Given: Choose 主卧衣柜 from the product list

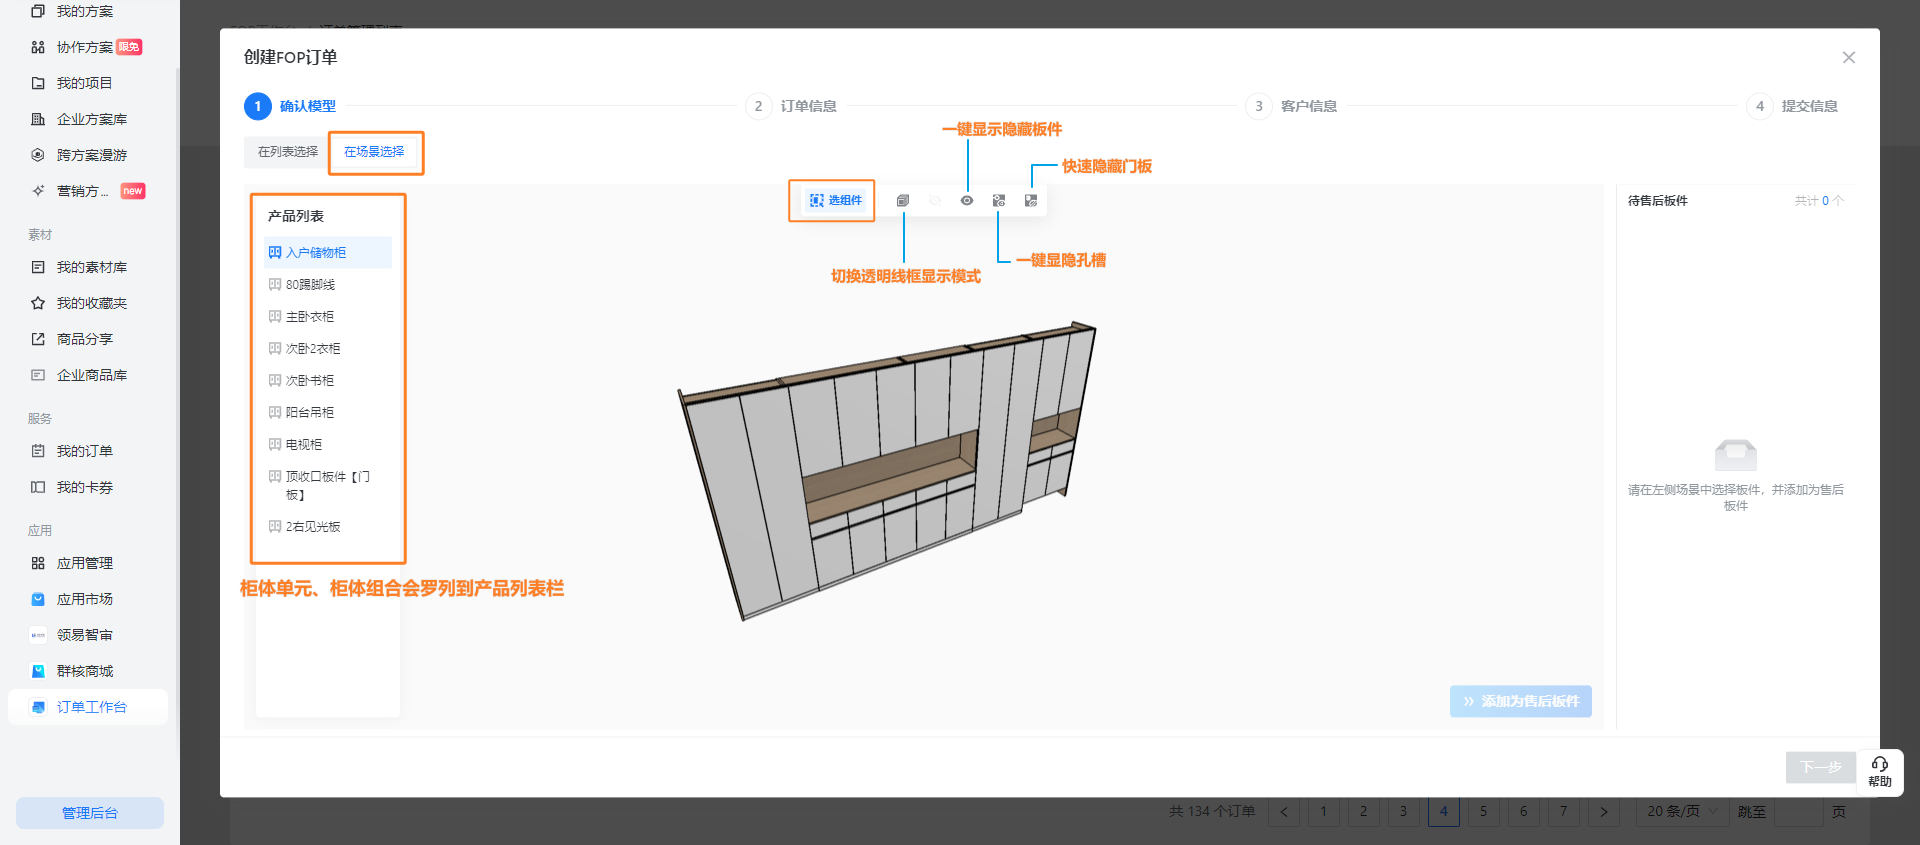Looking at the screenshot, I should (x=309, y=317).
